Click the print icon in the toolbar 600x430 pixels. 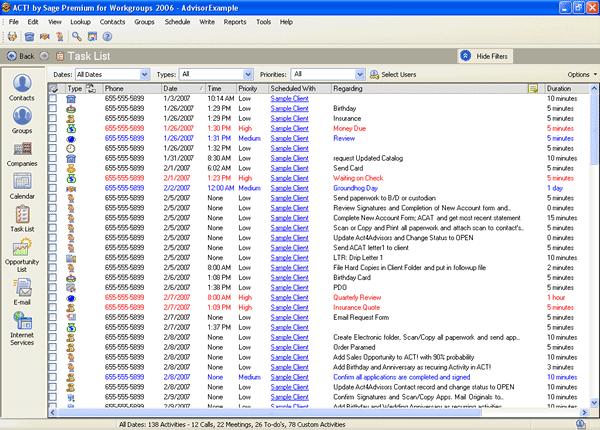(12, 37)
